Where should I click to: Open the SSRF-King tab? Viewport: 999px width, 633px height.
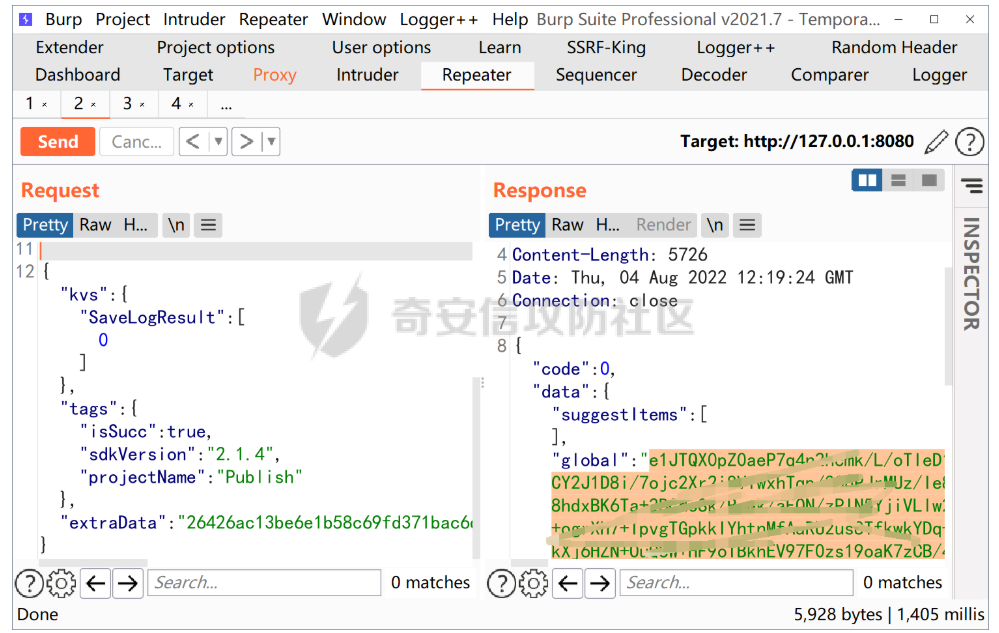point(607,48)
